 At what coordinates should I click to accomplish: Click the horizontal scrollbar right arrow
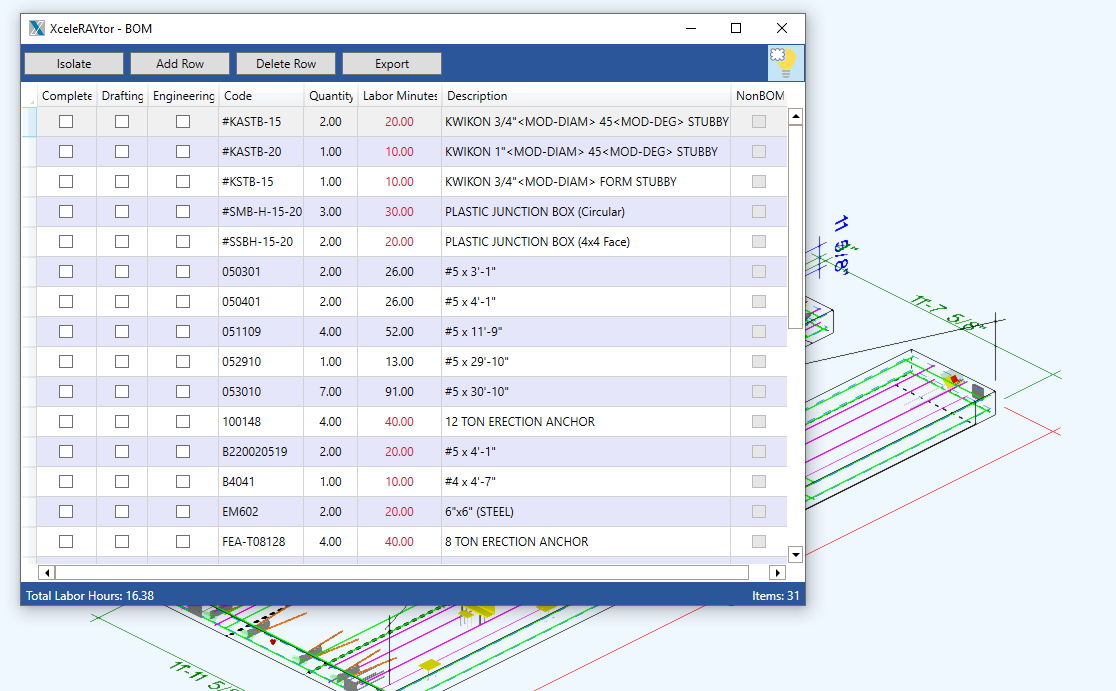click(777, 573)
